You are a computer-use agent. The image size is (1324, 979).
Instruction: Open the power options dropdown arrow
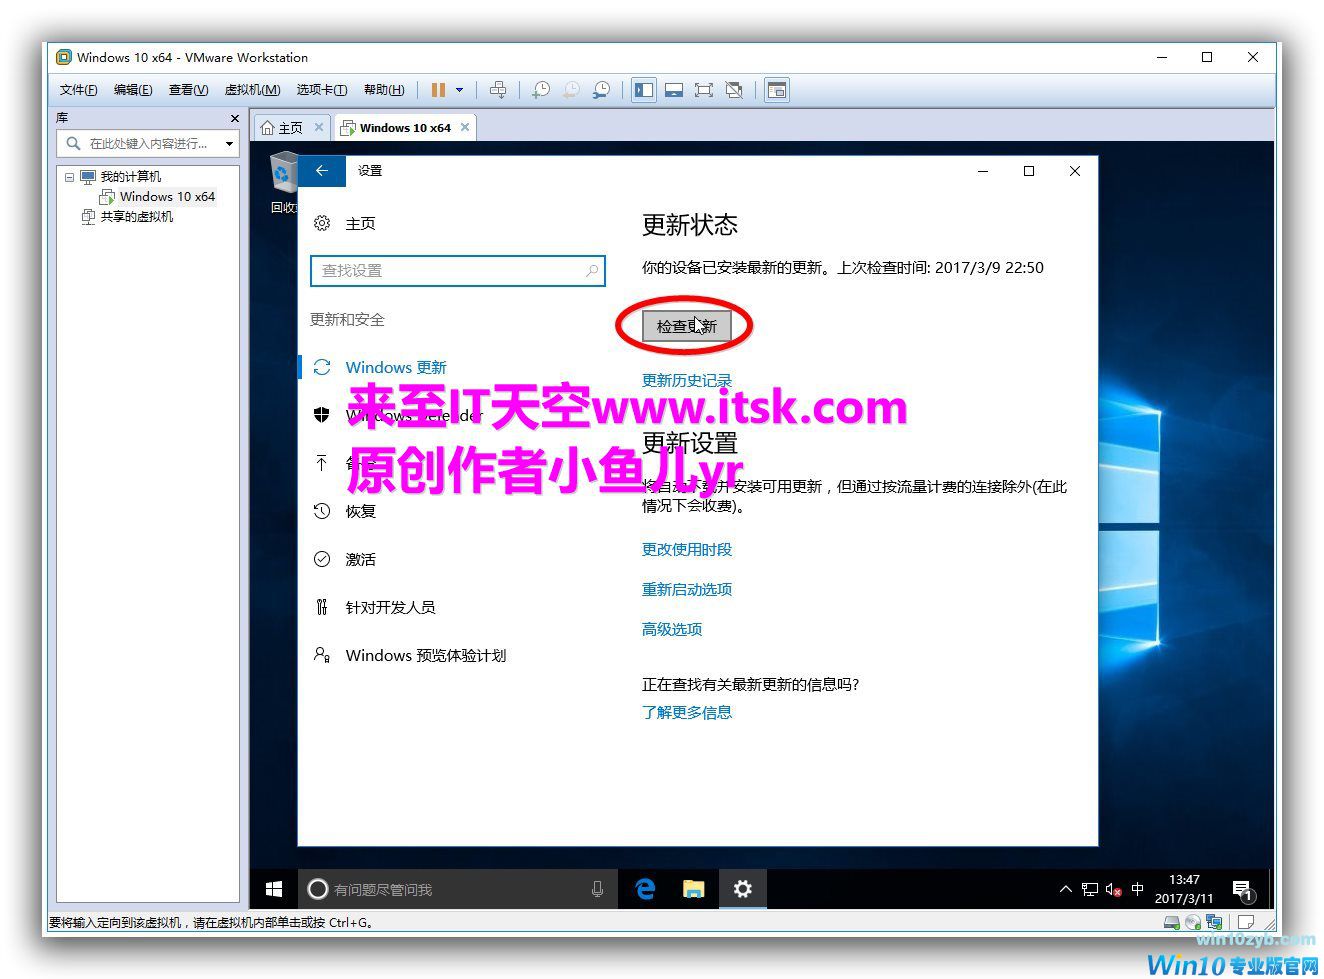click(460, 90)
